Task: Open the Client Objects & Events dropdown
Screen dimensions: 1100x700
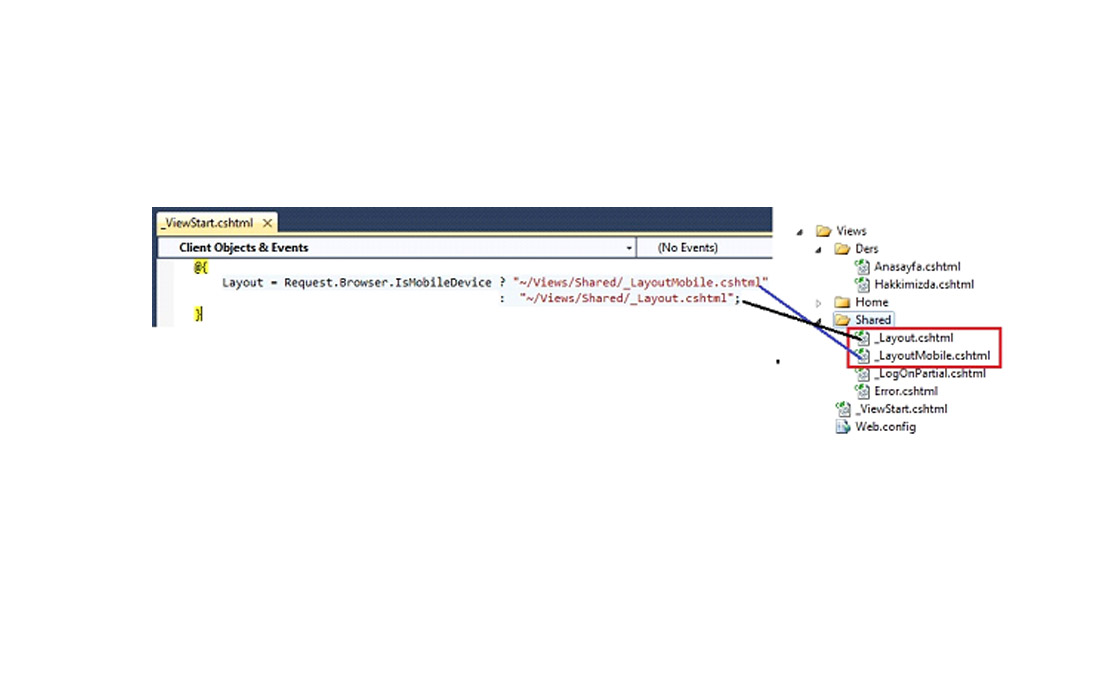Action: (629, 248)
